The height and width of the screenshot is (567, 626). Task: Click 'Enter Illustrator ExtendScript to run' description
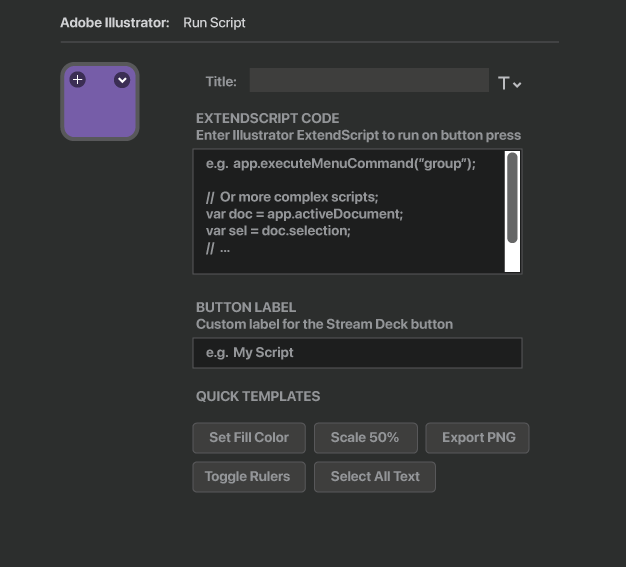tap(359, 135)
